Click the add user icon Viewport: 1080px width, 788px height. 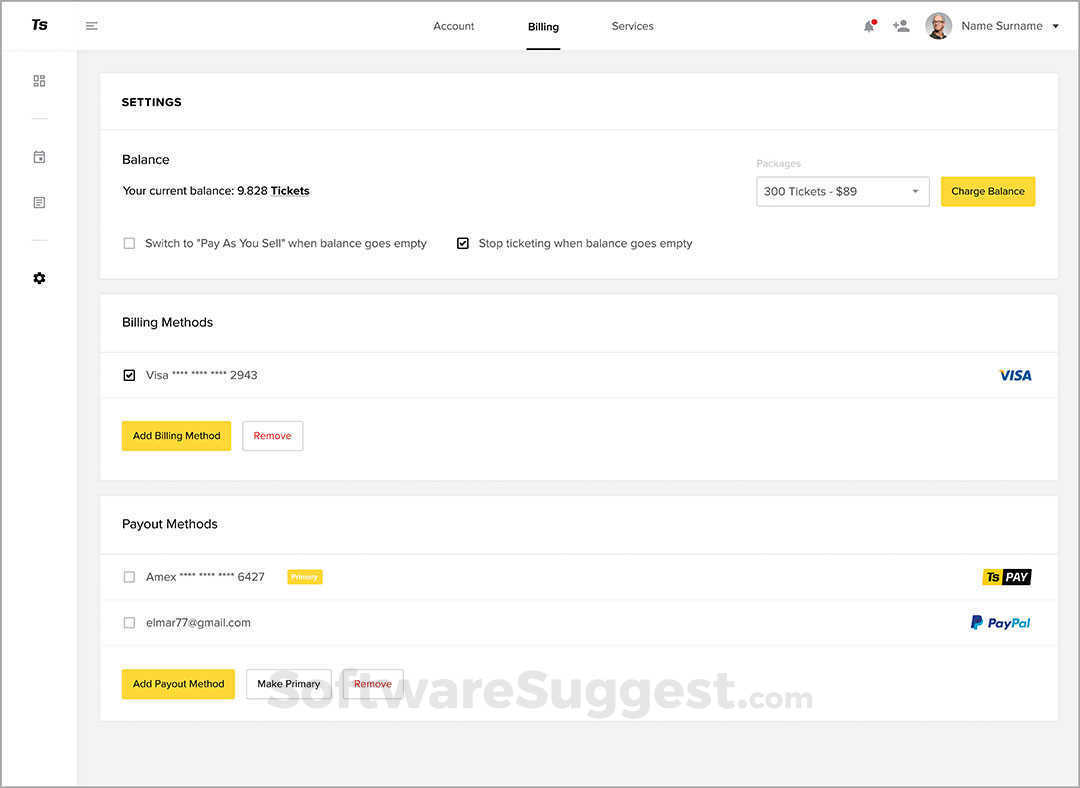901,26
